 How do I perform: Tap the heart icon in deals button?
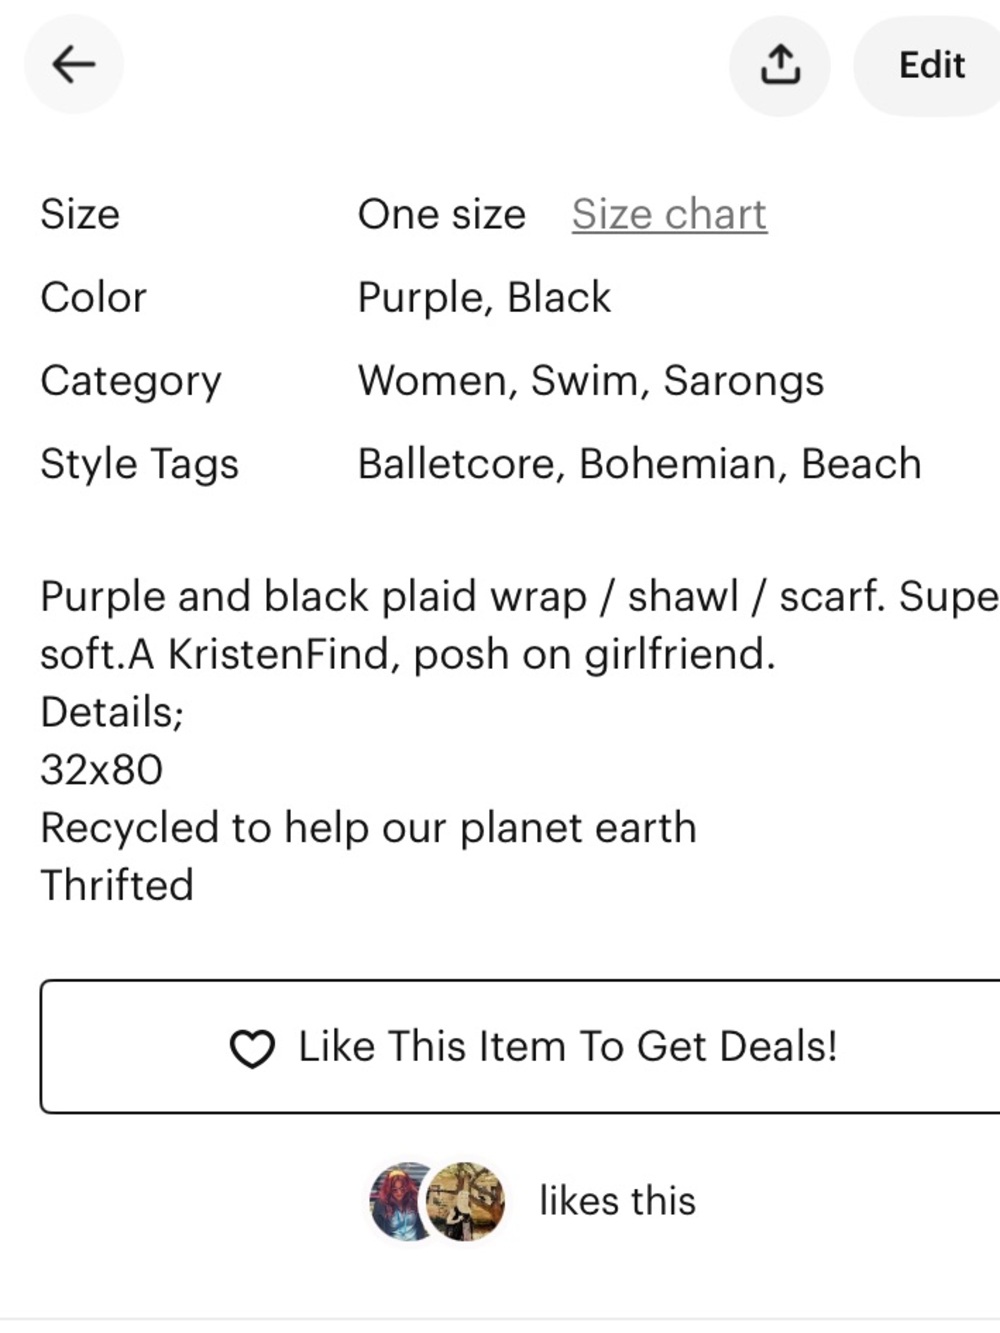pos(252,1049)
